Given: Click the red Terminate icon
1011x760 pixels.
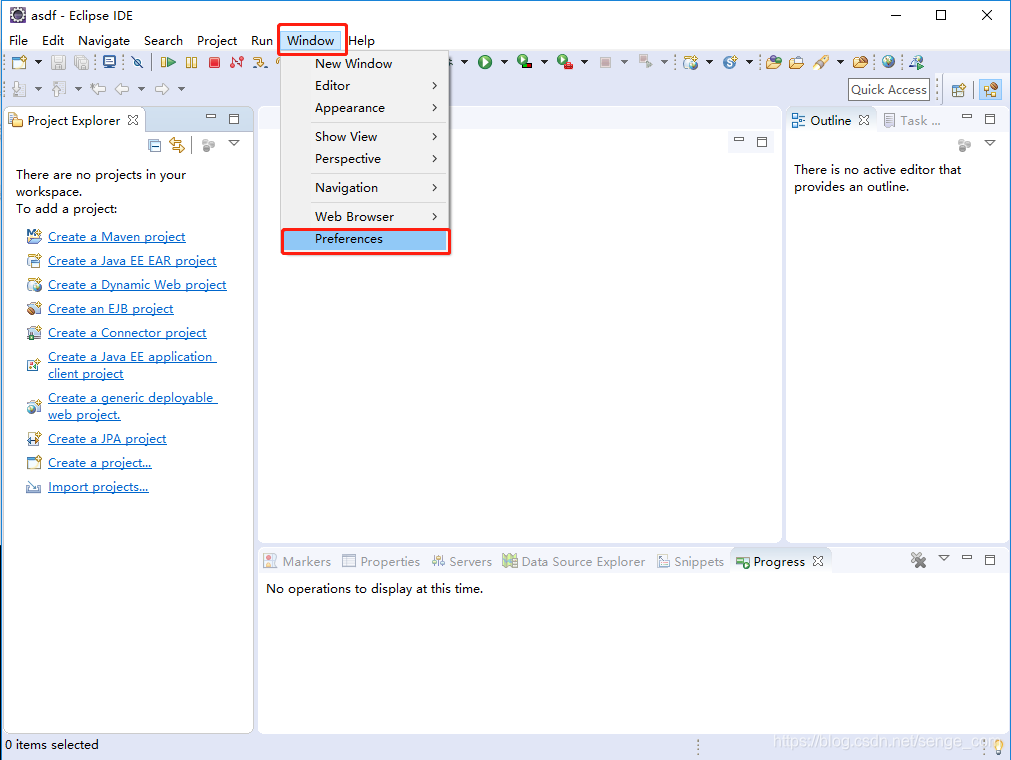Looking at the screenshot, I should pos(214,63).
